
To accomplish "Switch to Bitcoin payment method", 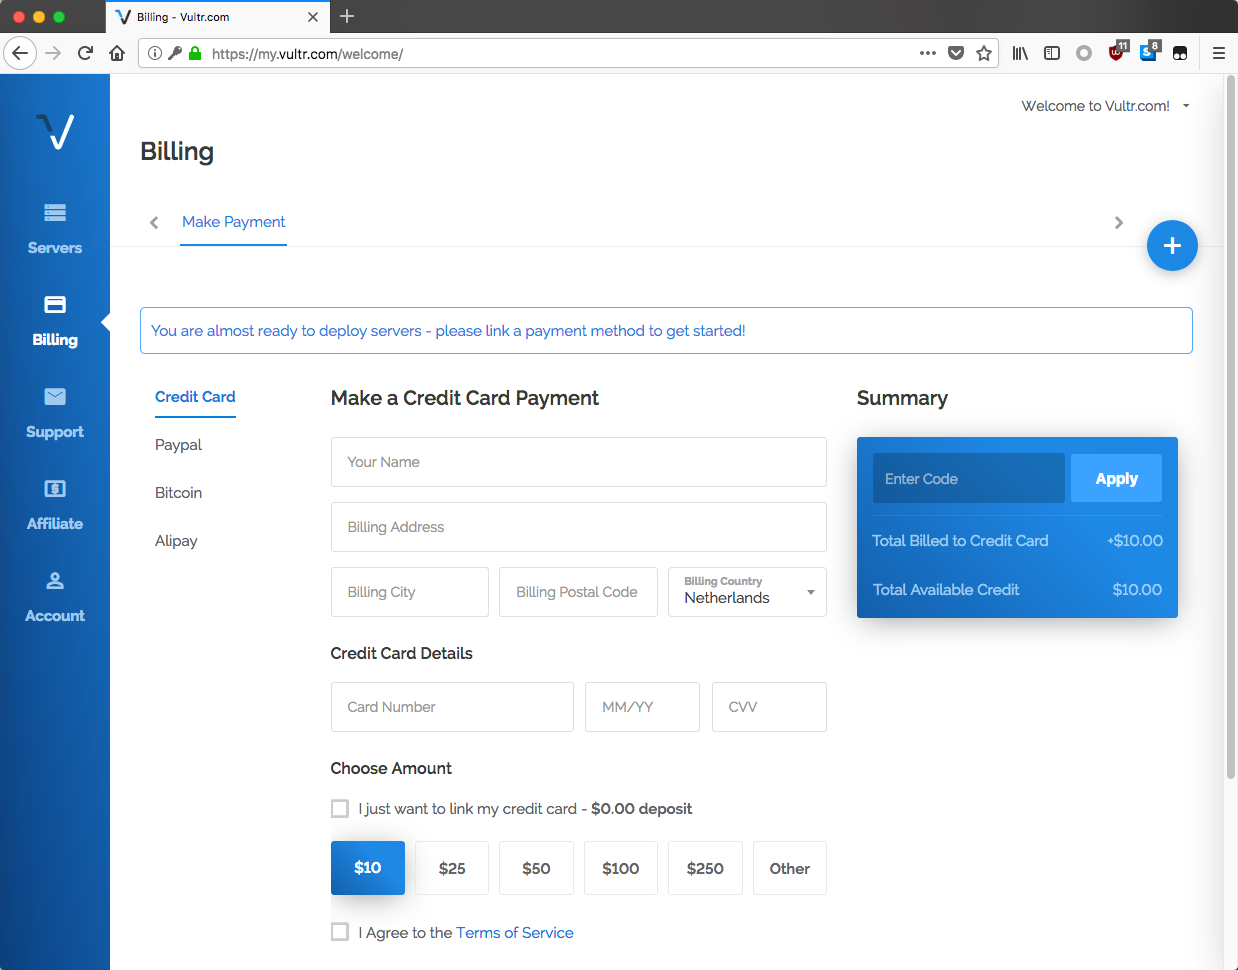I will [178, 493].
